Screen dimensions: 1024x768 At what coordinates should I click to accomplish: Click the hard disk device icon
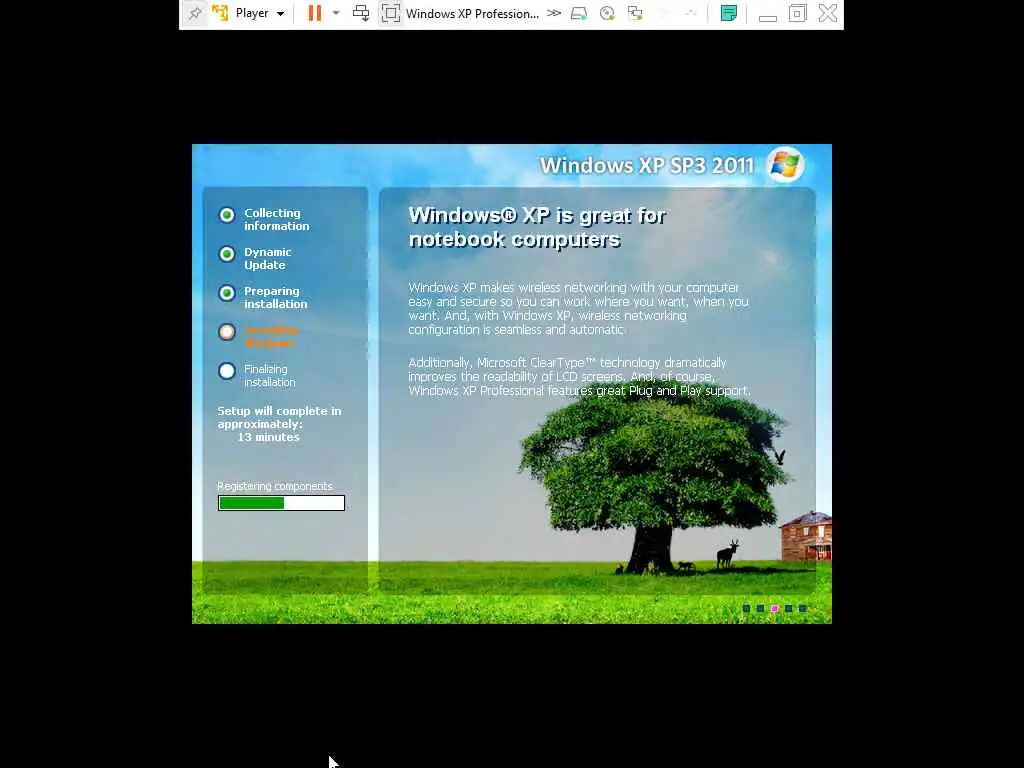[579, 14]
